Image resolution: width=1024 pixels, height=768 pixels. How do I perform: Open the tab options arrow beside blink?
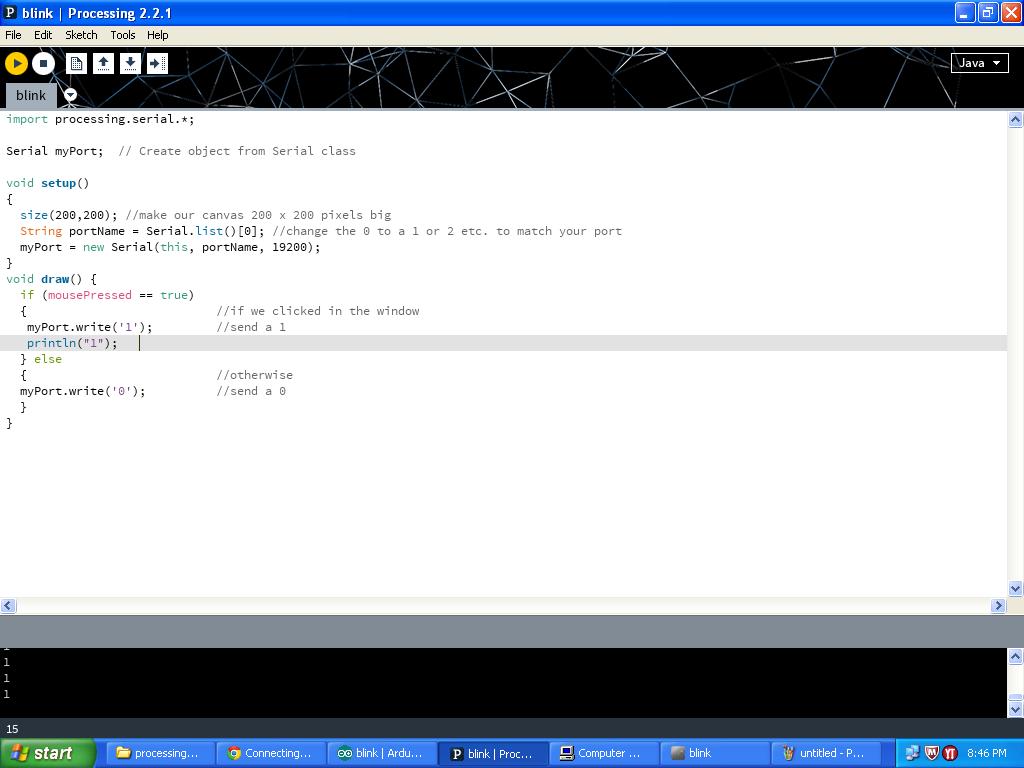click(x=71, y=95)
